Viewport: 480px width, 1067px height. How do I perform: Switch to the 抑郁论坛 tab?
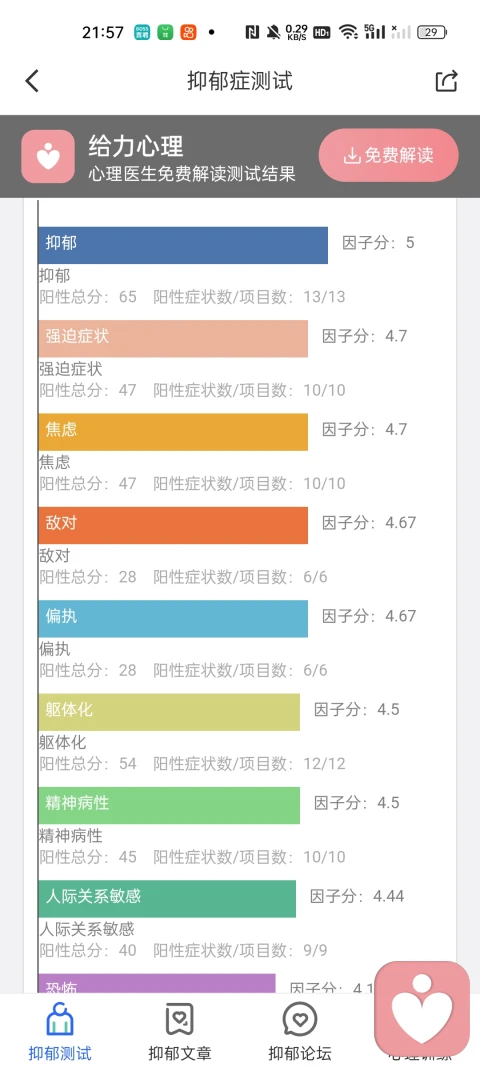click(300, 1030)
